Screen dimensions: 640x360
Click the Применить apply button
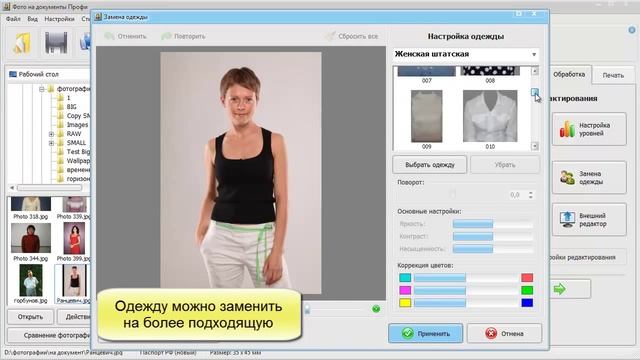click(x=425, y=333)
